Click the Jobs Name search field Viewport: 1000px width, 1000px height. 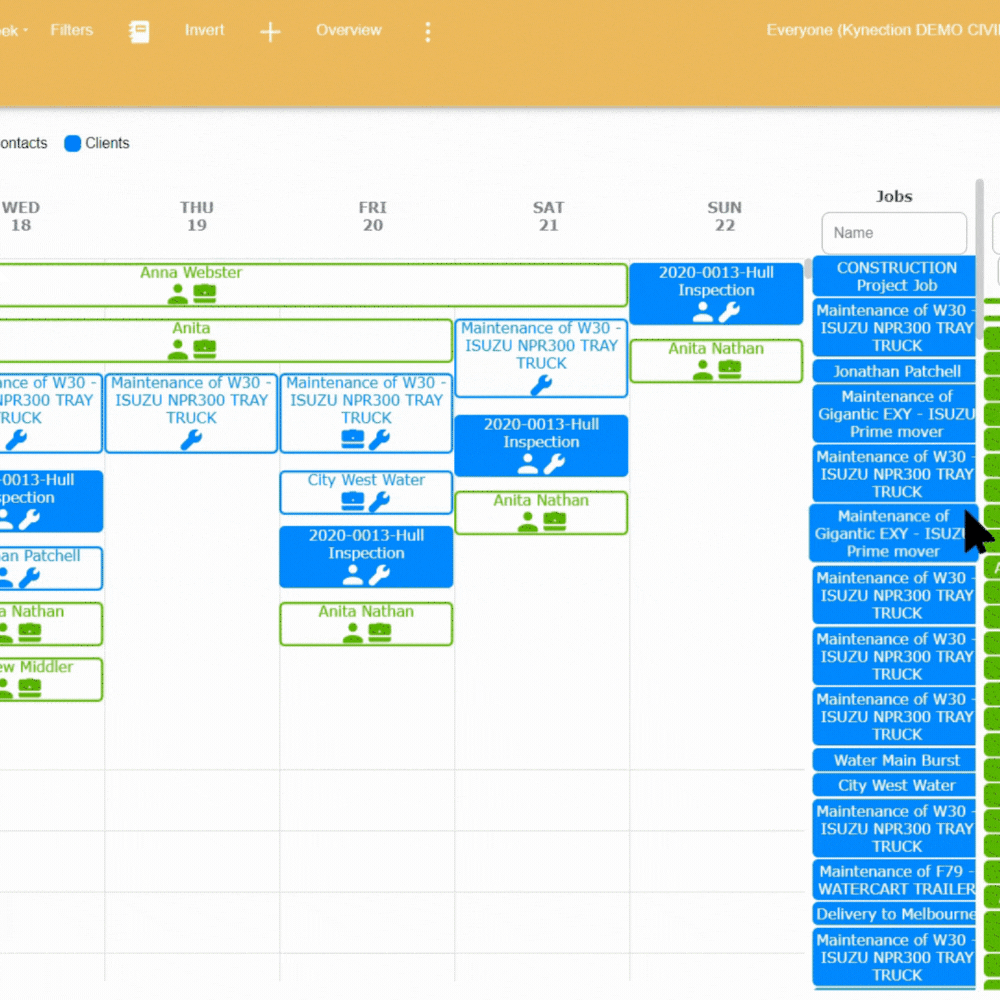[893, 233]
